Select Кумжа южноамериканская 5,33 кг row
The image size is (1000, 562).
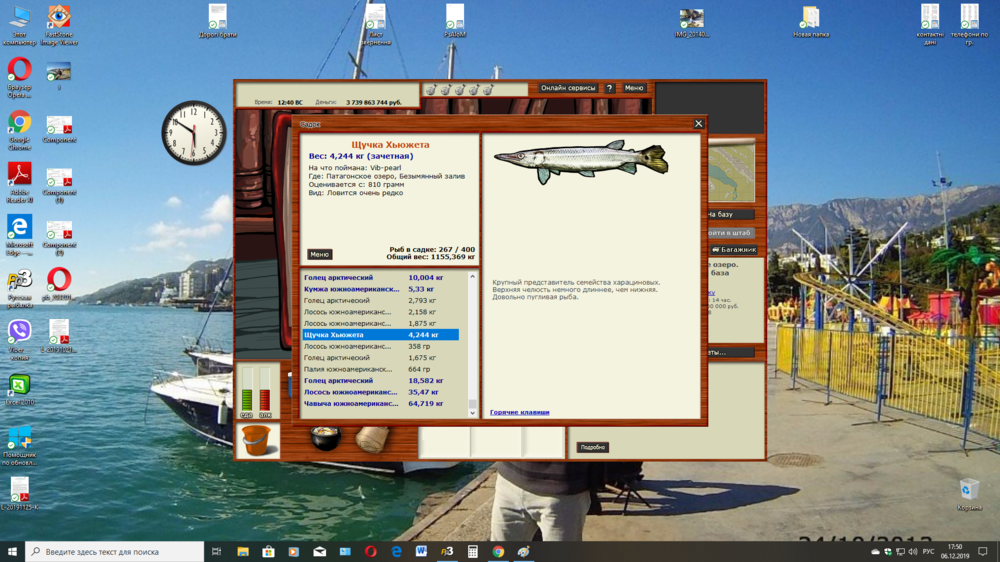380,289
